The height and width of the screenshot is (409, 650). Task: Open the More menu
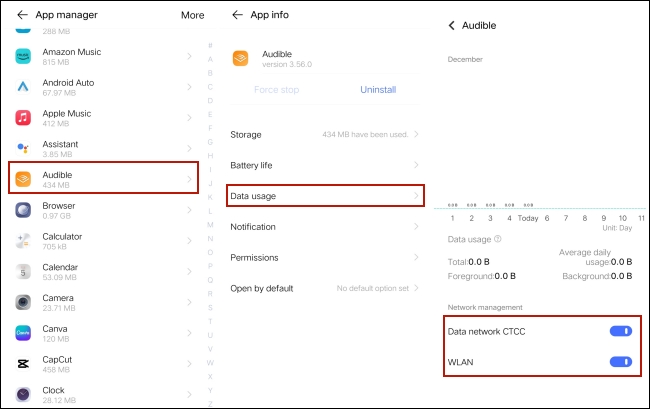(x=193, y=15)
